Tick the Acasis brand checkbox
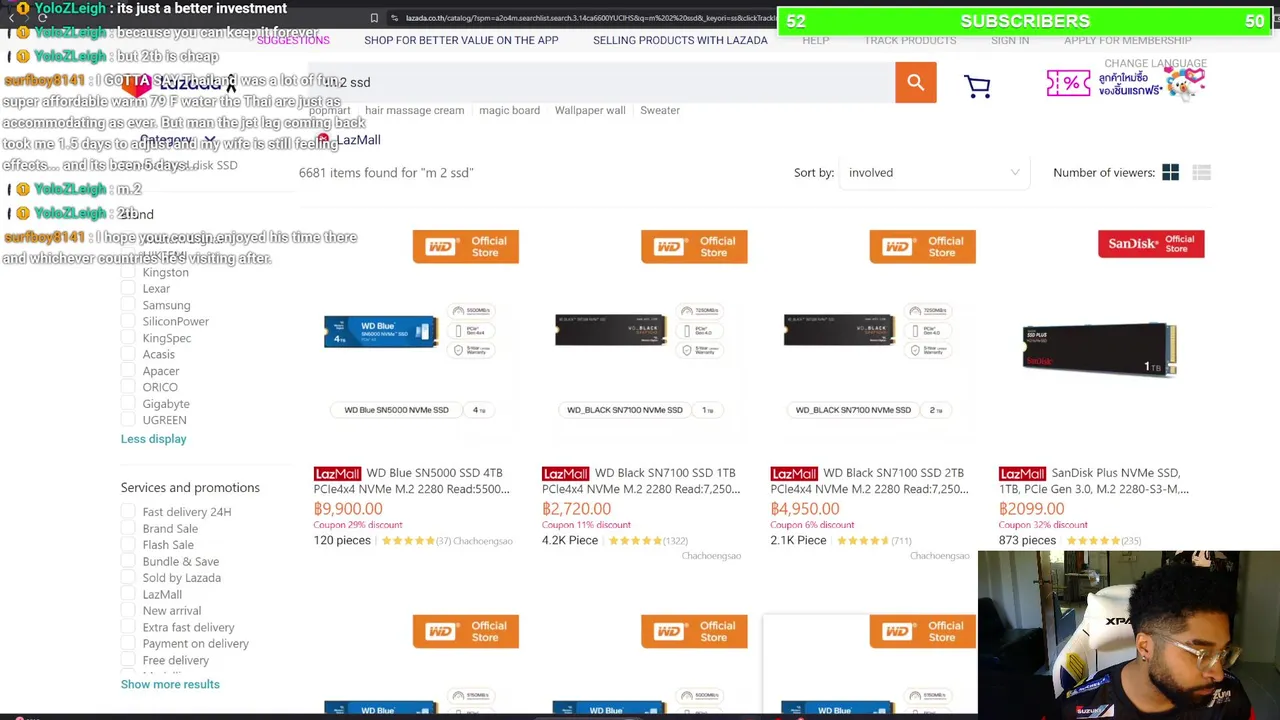1280x720 pixels. coord(128,355)
